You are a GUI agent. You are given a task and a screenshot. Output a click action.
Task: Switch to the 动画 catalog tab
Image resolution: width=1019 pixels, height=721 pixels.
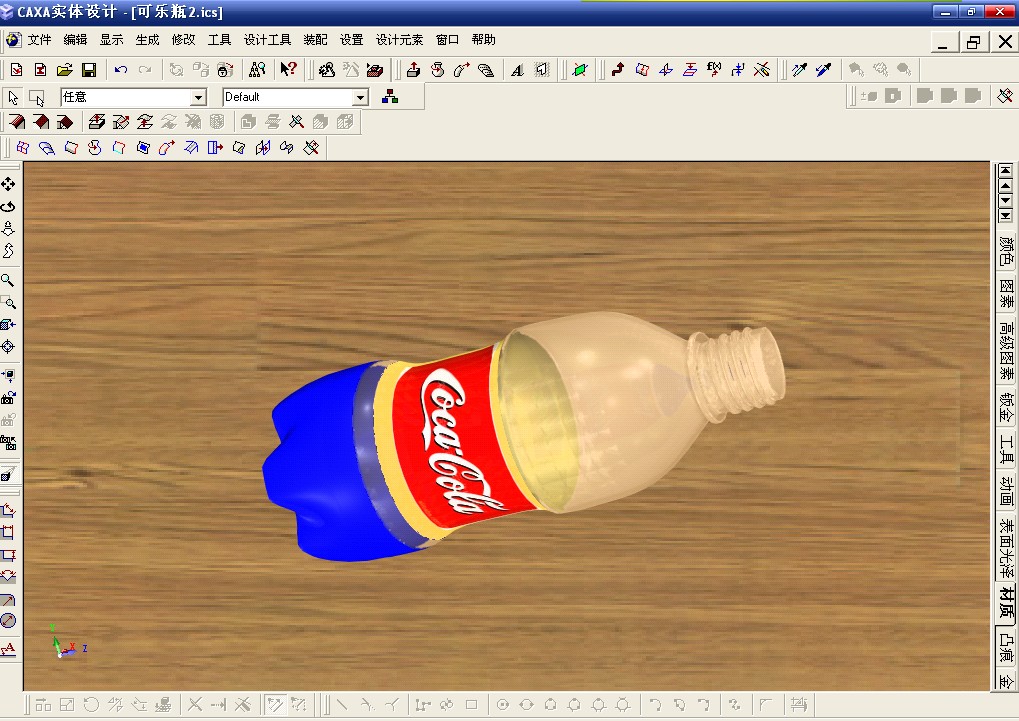point(1006,492)
